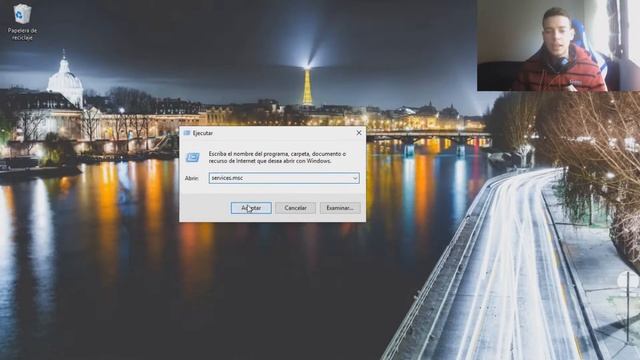Screen dimensions: 640x360
Task: Open the Papelera de reciclaje desktop icon
Action: pos(22,22)
